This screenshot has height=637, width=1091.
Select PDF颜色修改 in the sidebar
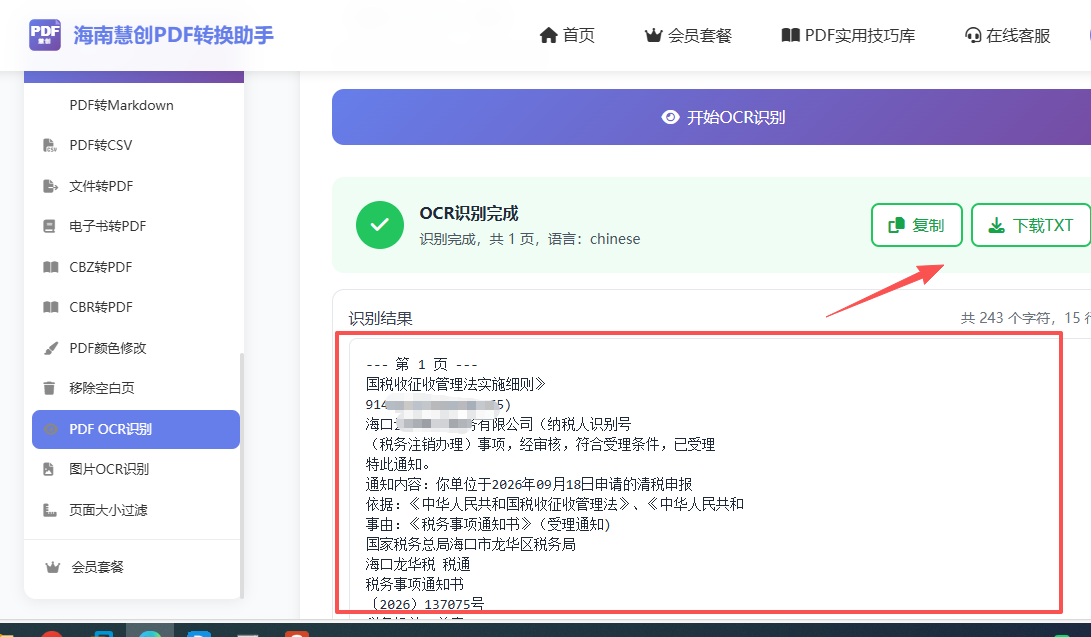107,348
